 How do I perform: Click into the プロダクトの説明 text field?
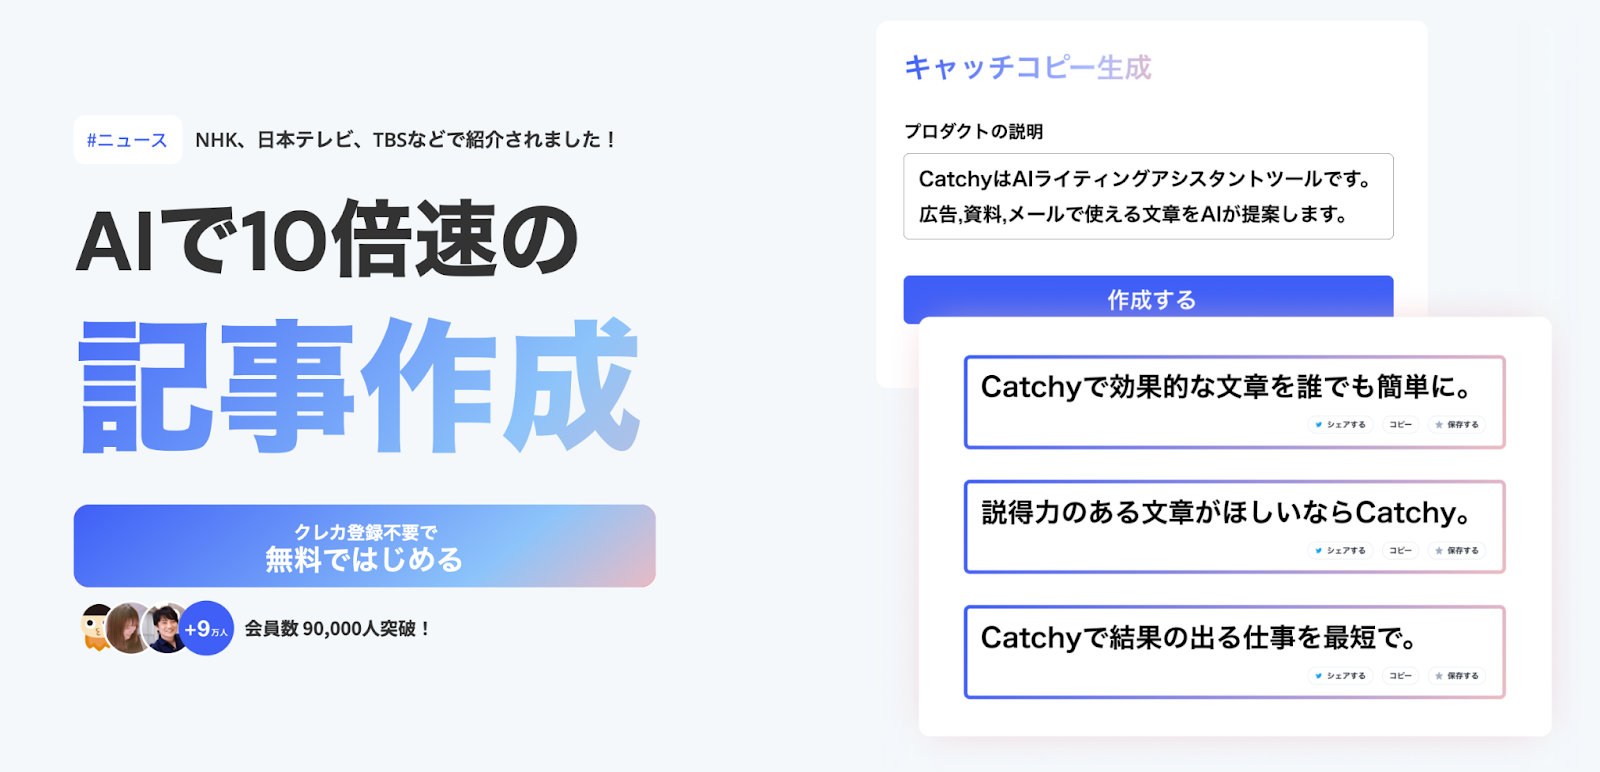[x=1147, y=196]
